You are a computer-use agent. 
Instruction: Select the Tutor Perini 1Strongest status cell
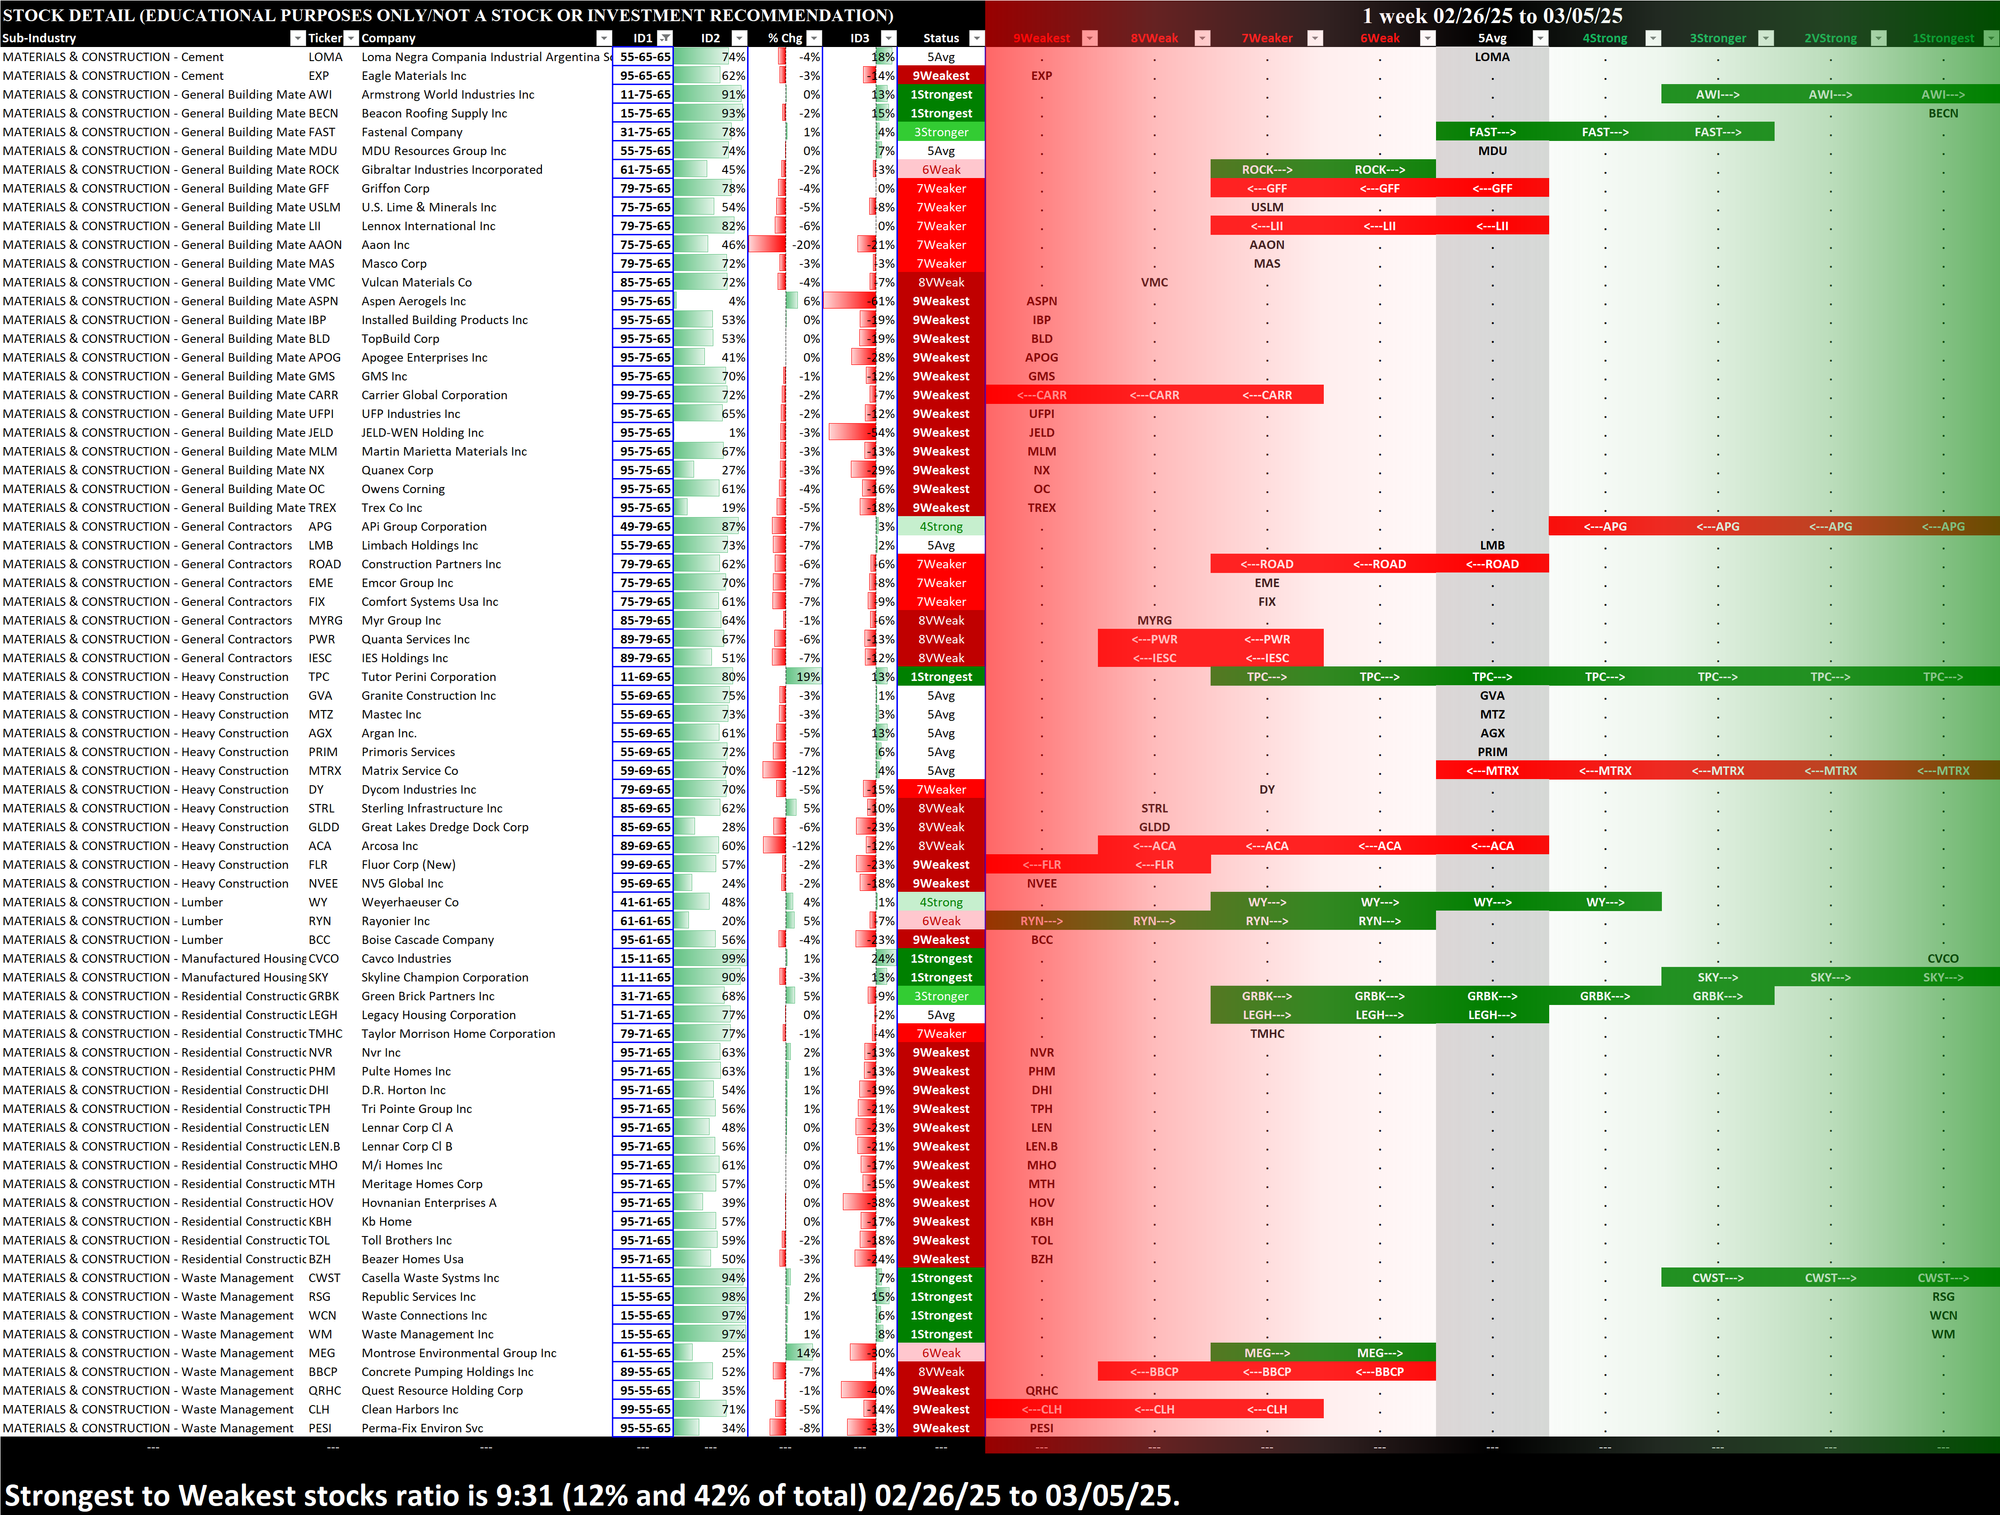[941, 677]
